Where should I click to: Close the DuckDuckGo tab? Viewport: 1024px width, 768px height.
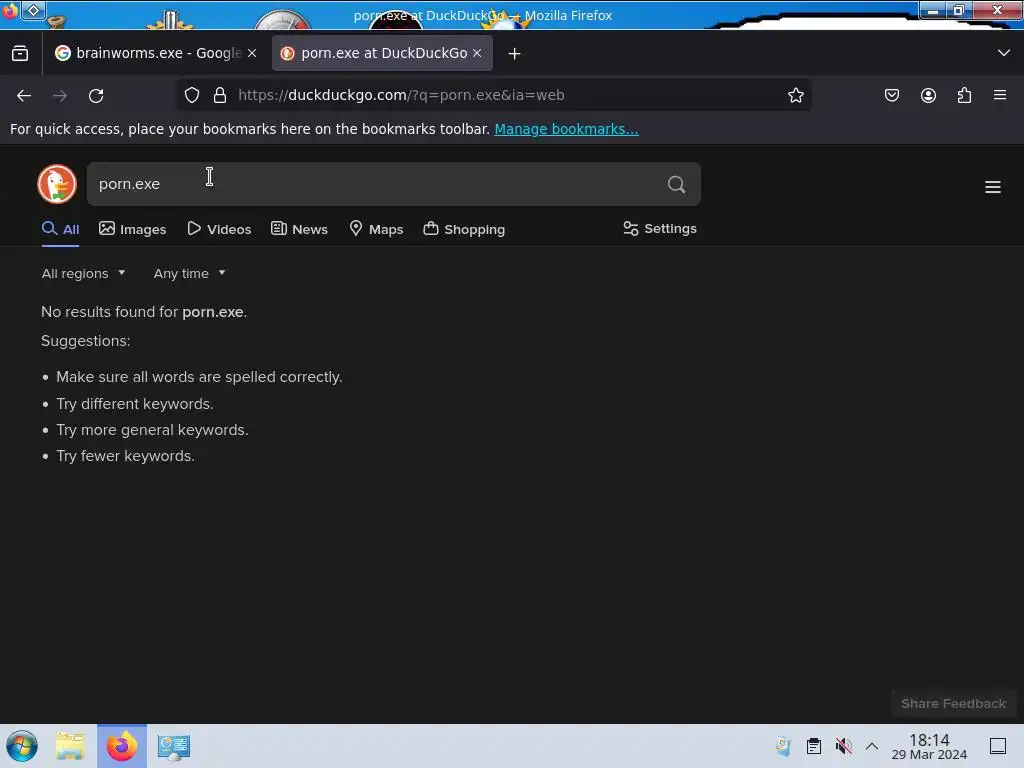477,54
